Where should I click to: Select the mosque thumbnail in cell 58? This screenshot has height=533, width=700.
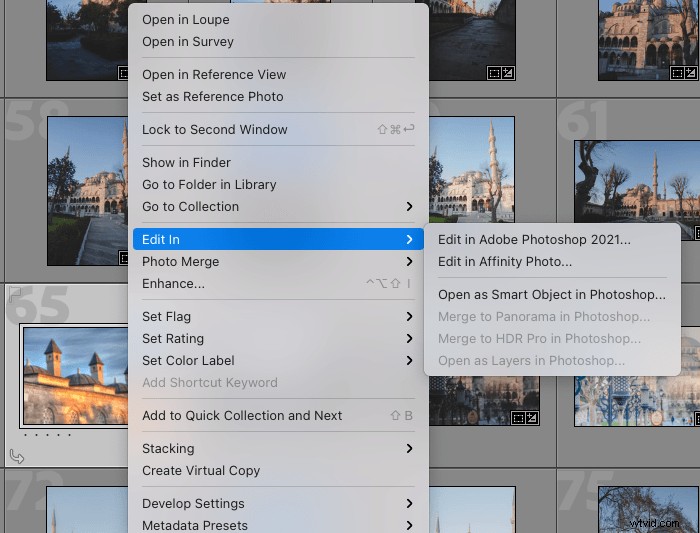(x=88, y=191)
